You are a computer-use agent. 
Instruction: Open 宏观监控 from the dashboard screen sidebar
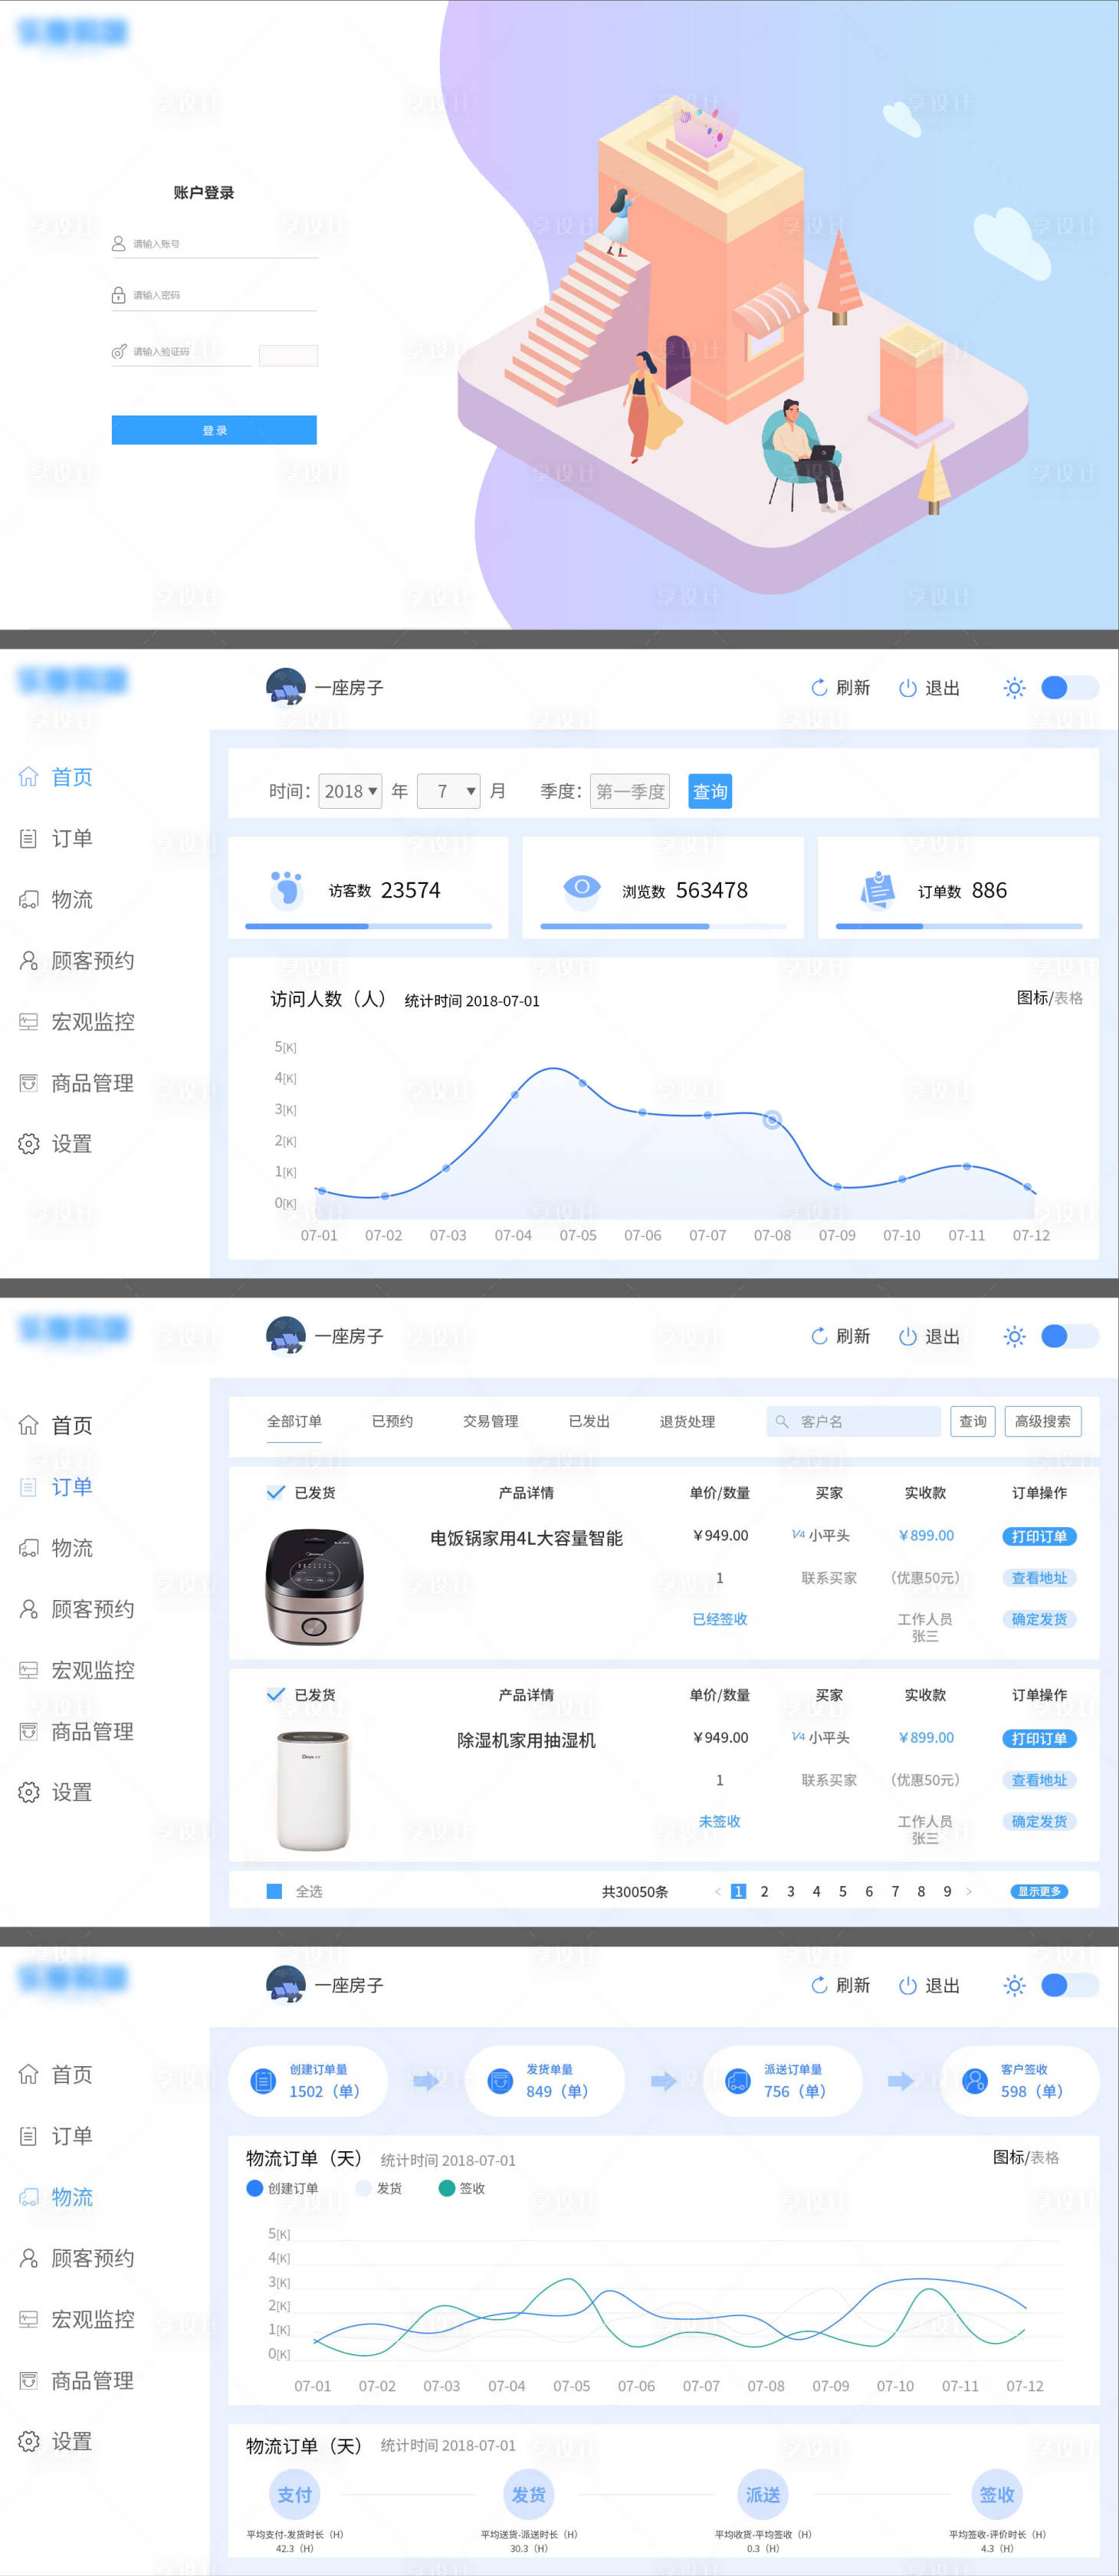pos(77,1021)
